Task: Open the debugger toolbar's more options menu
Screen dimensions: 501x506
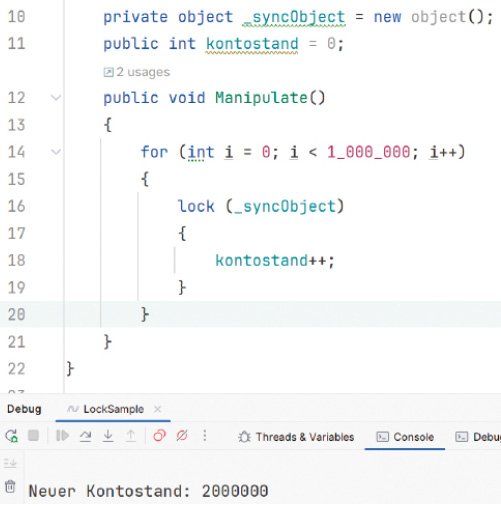Action: click(205, 436)
